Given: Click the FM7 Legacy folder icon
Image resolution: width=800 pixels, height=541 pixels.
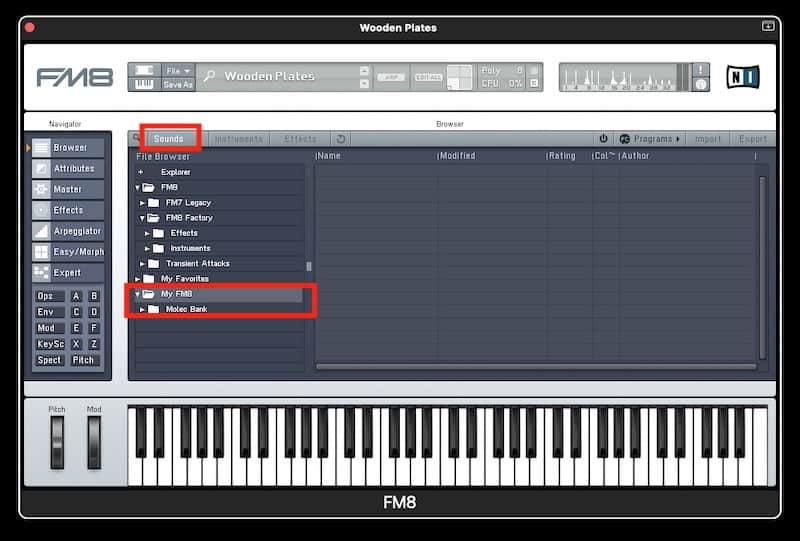Looking at the screenshot, I should (154, 203).
